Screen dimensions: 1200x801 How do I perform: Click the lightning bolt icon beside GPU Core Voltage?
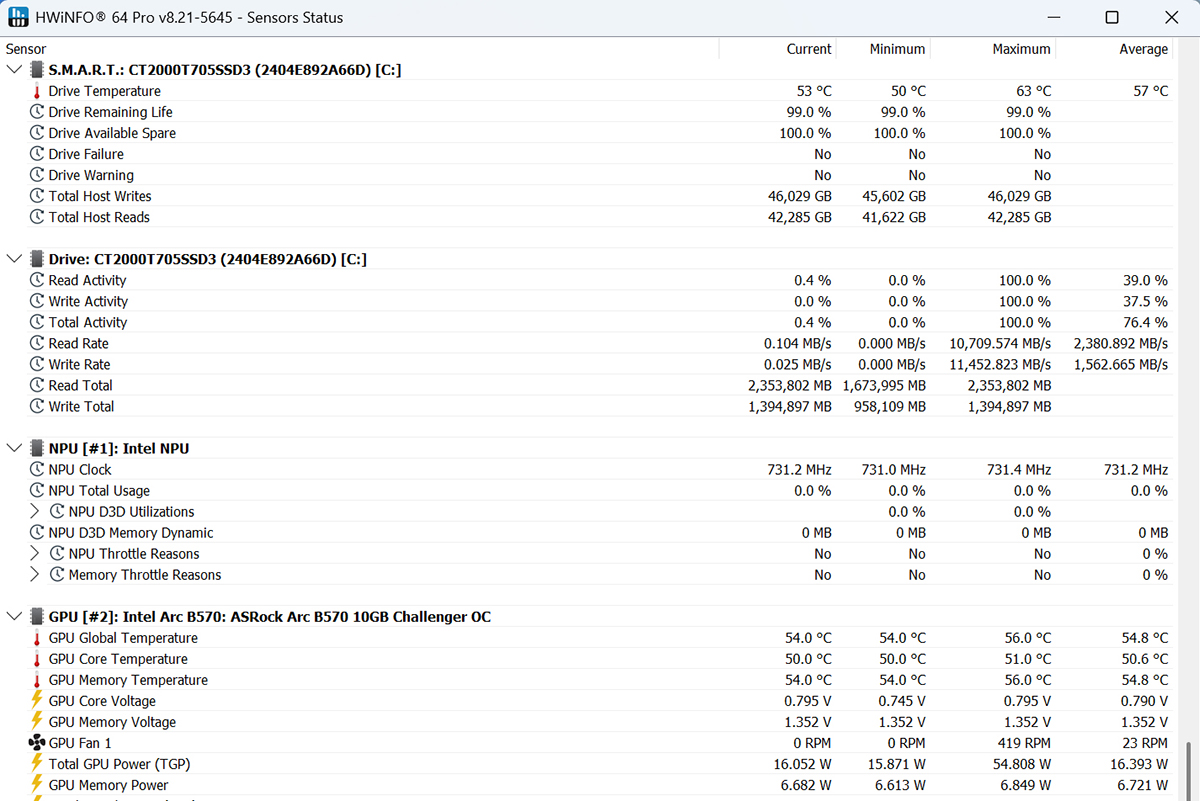tap(37, 701)
